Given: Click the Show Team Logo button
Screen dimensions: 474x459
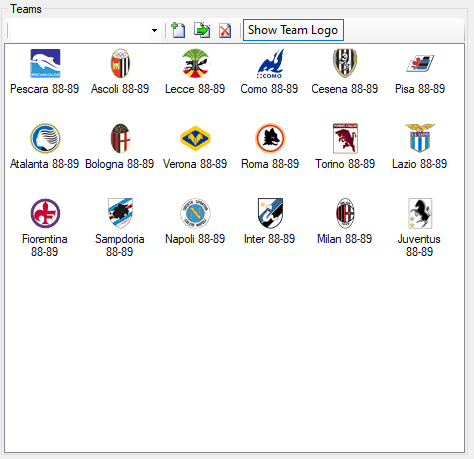Looking at the screenshot, I should [293, 30].
